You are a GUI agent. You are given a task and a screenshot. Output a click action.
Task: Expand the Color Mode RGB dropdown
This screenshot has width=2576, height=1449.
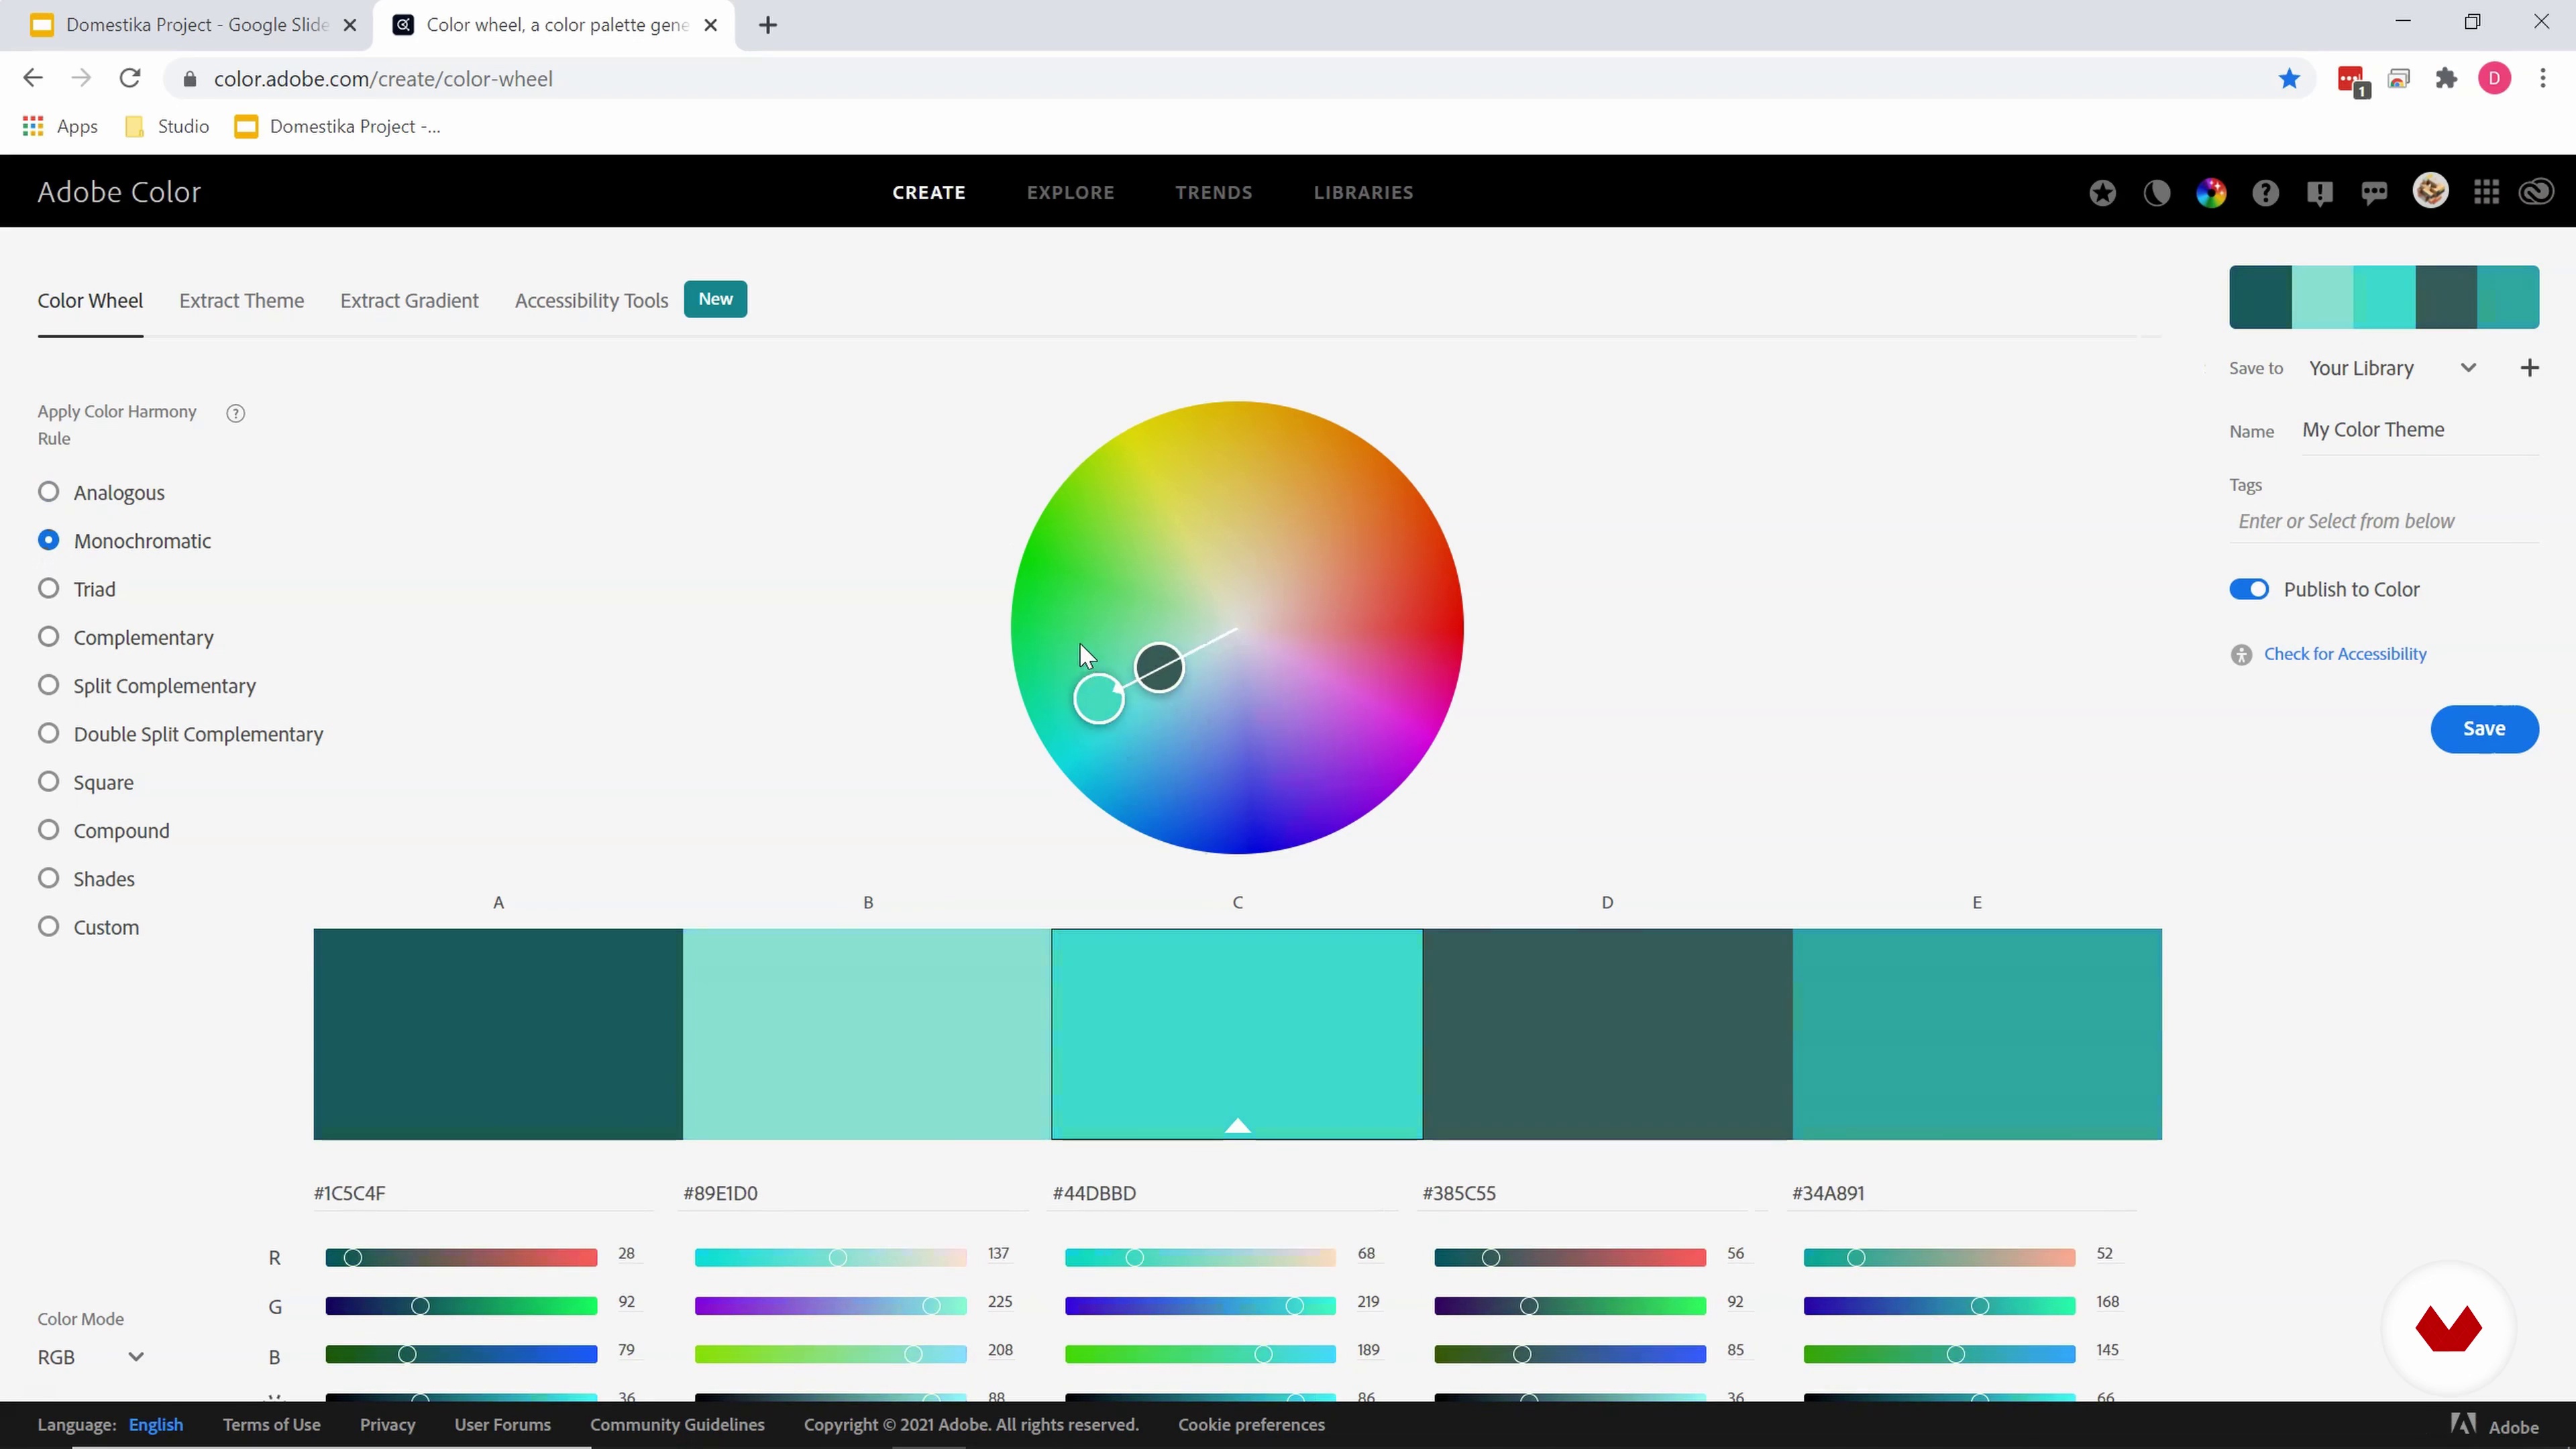[x=91, y=1357]
